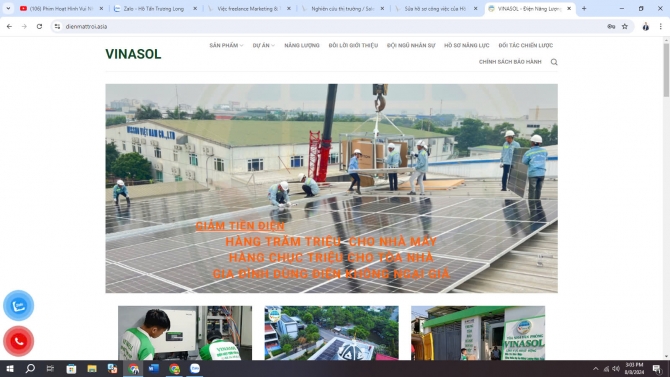Open the HỒ SƠ NĂNG LỰC menu item
The width and height of the screenshot is (670, 377).
(x=466, y=45)
